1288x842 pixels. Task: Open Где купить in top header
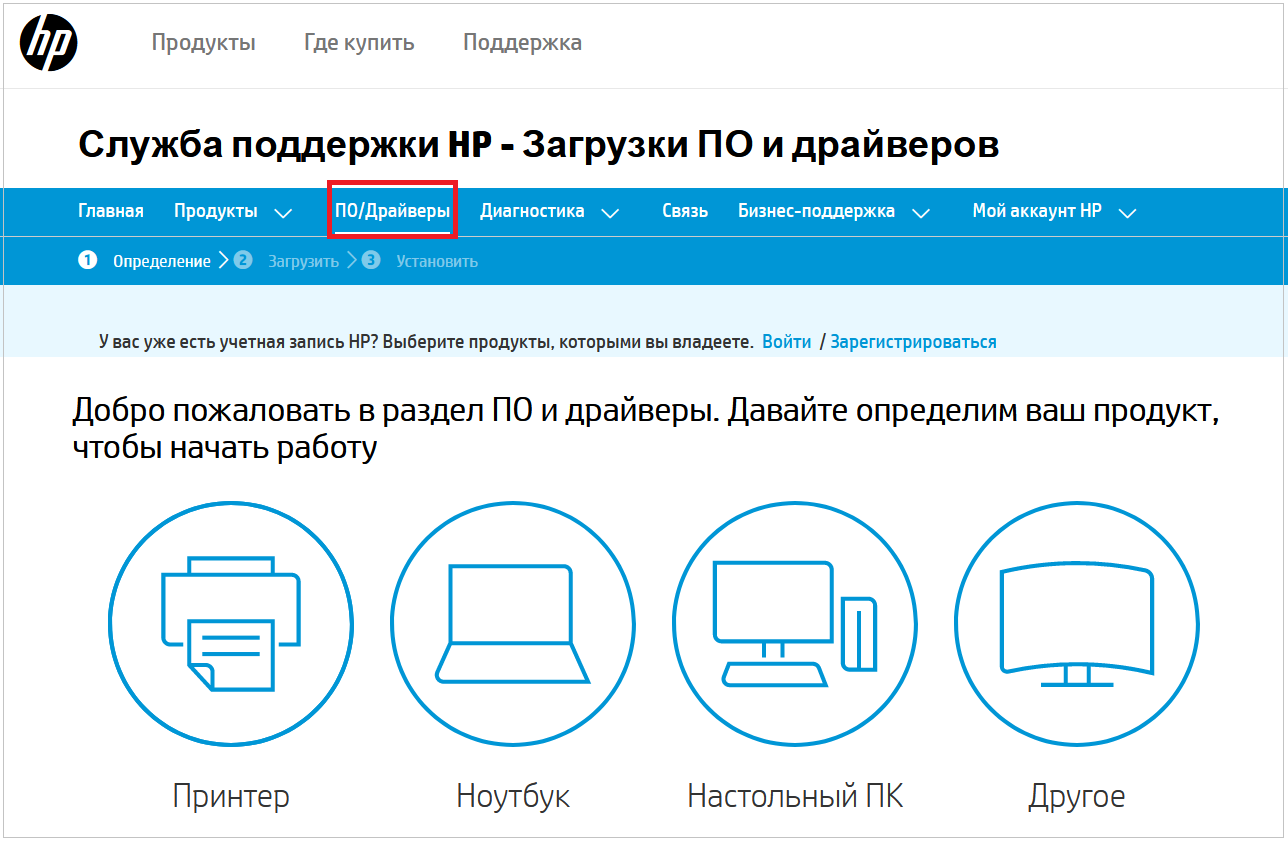359,43
